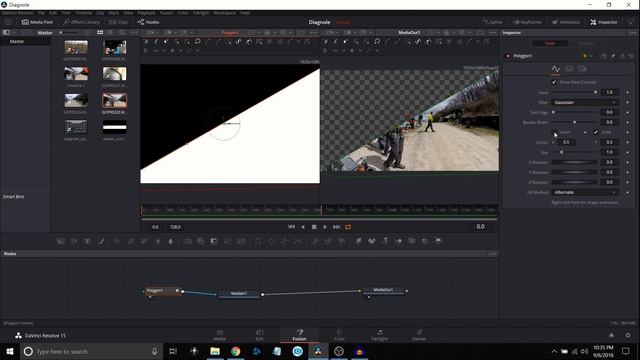This screenshot has width=640, height=360.
Task: Select the first clip thumbnail in Media Pool
Action: click(76, 47)
